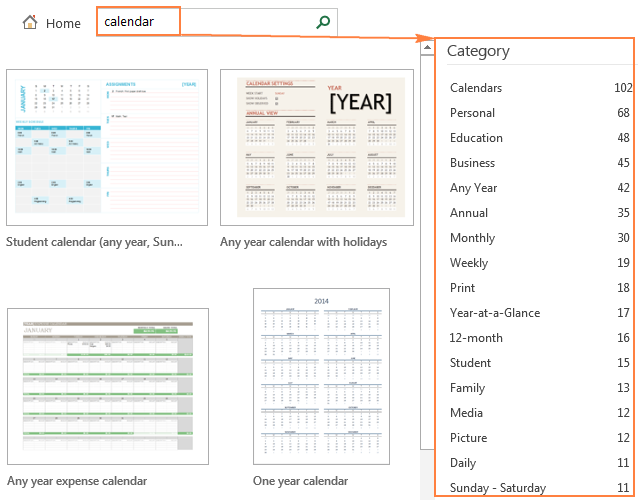This screenshot has width=638, height=500.
Task: Choose the Sunday - Saturday category
Action: [x=498, y=488]
